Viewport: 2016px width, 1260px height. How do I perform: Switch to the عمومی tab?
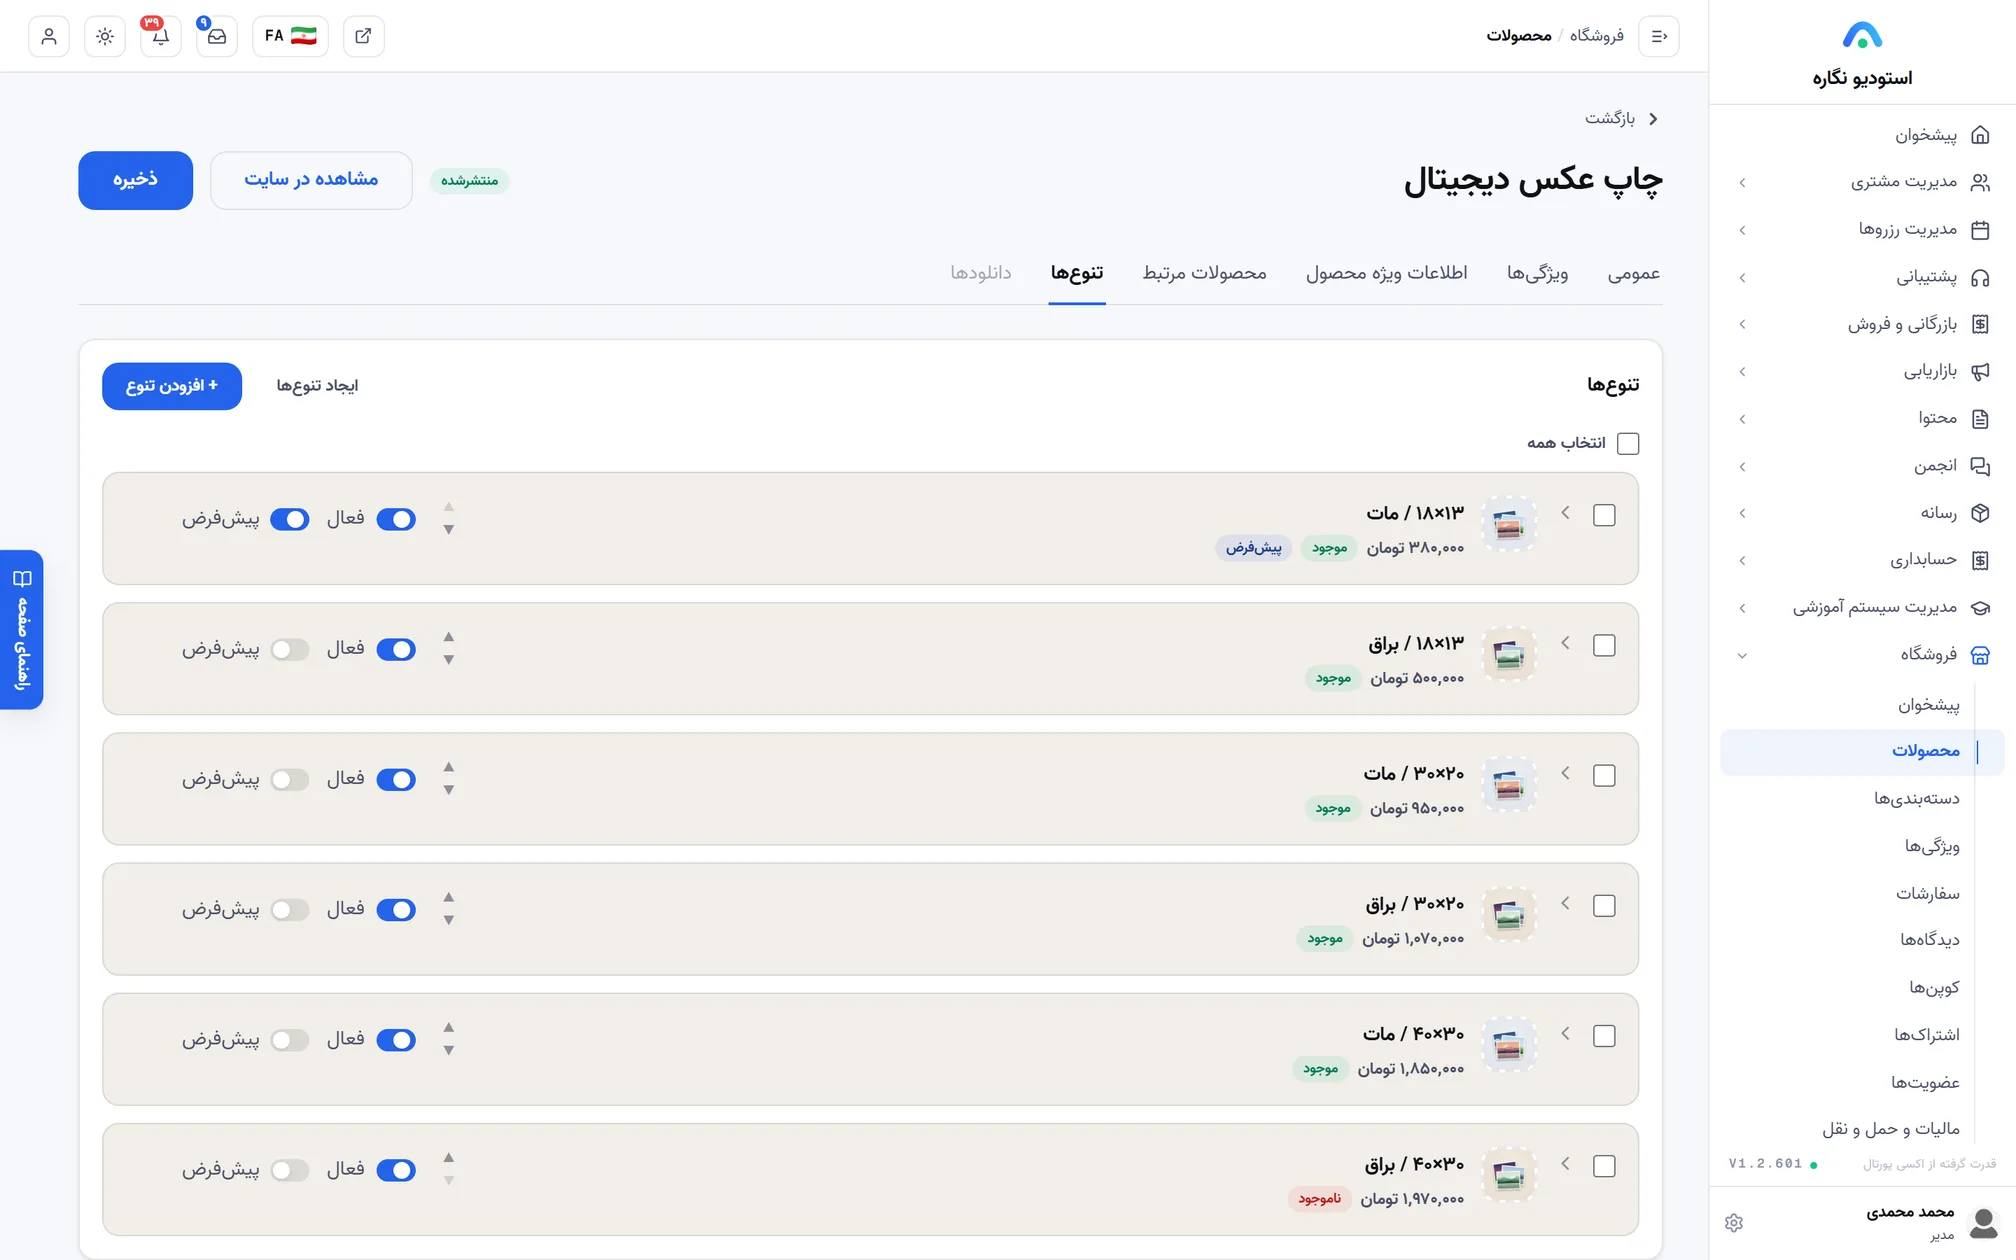tap(1634, 273)
